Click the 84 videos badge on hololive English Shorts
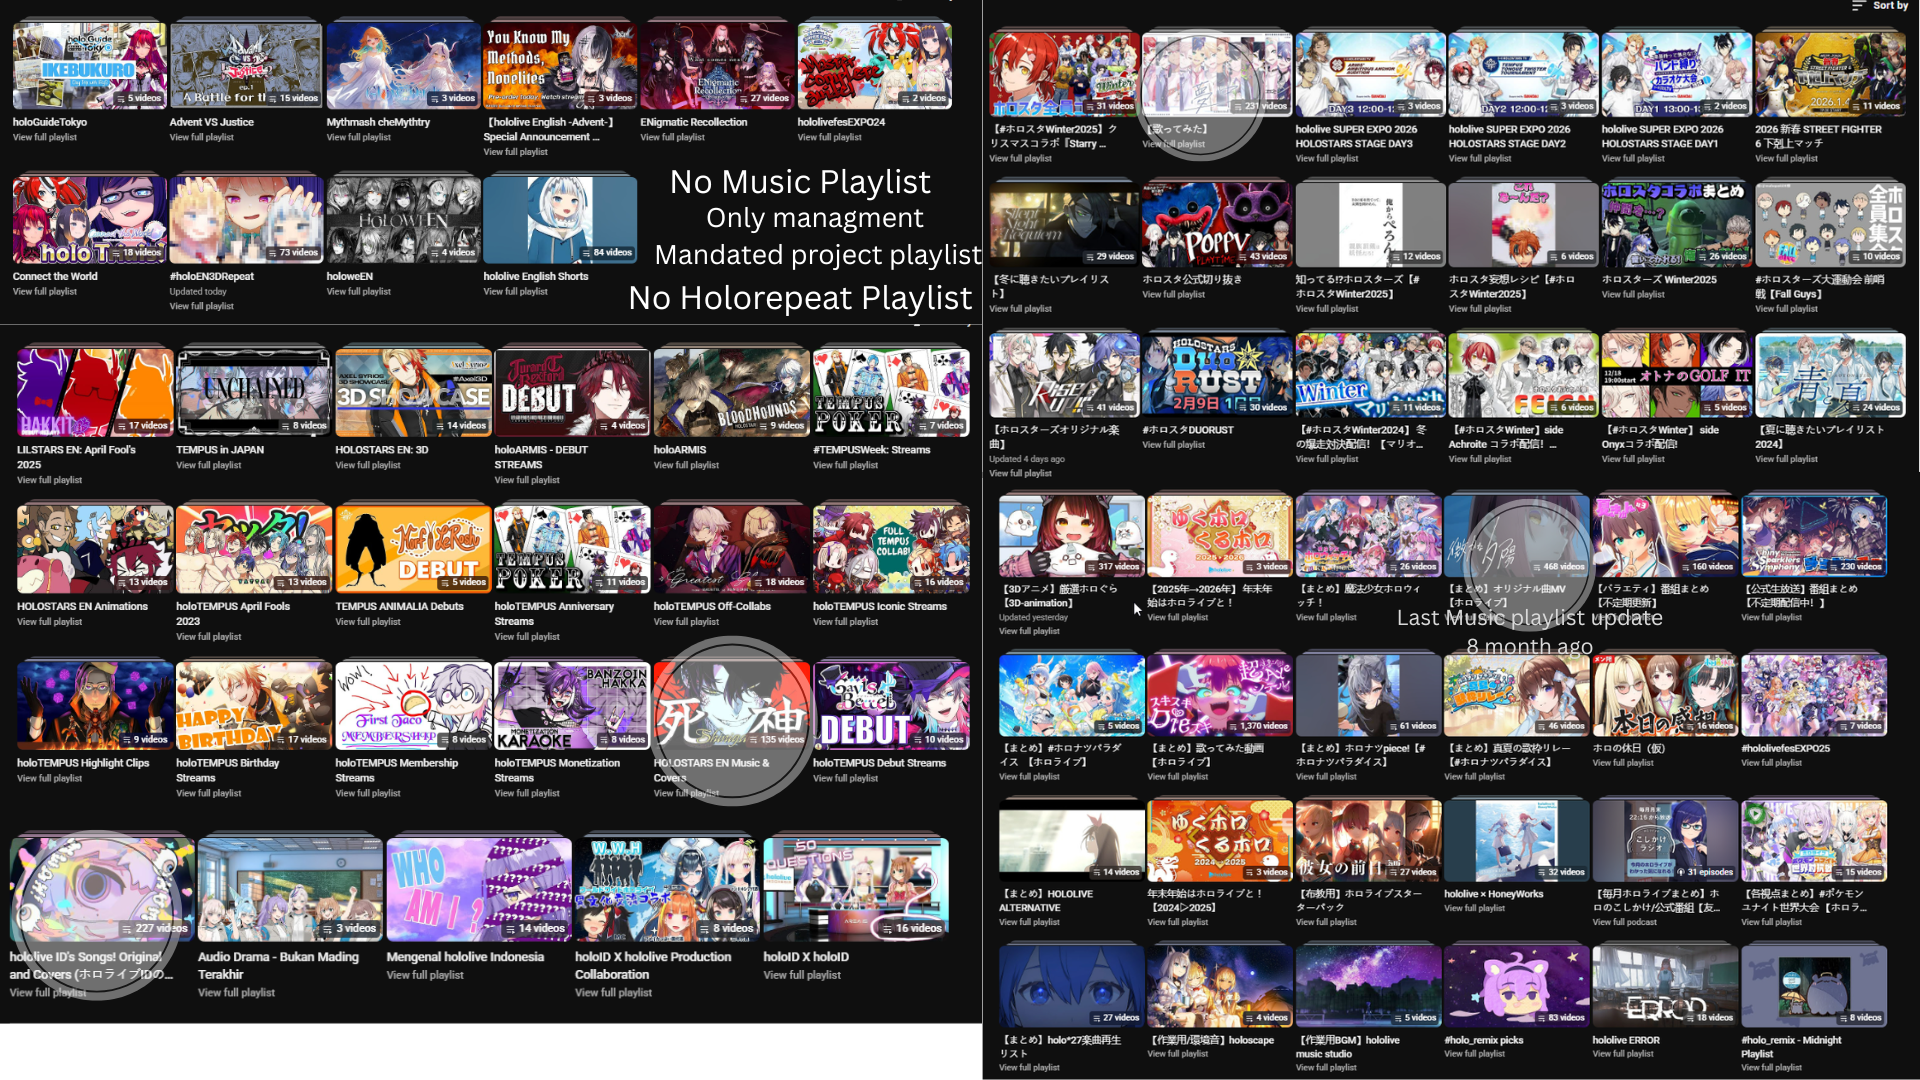Viewport: 1920px width, 1080px height. point(607,253)
